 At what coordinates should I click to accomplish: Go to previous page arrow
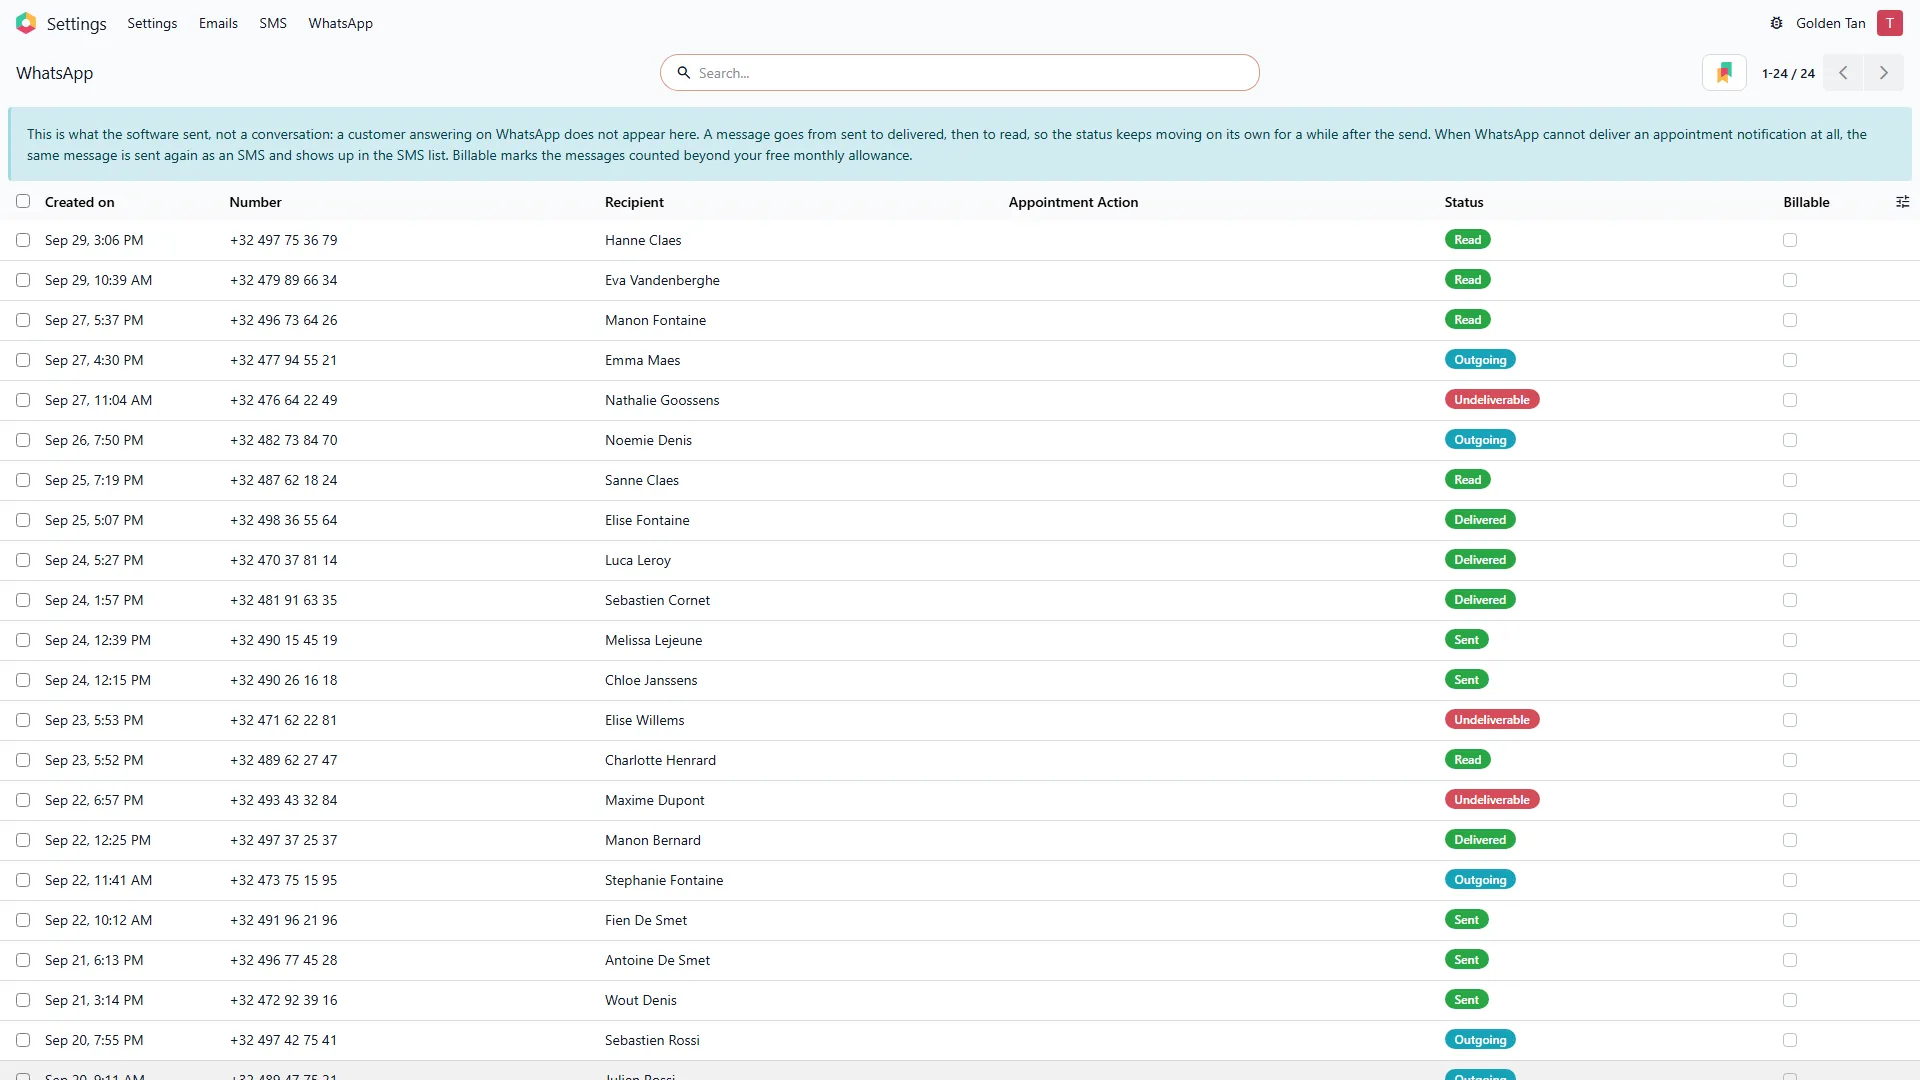(1843, 73)
